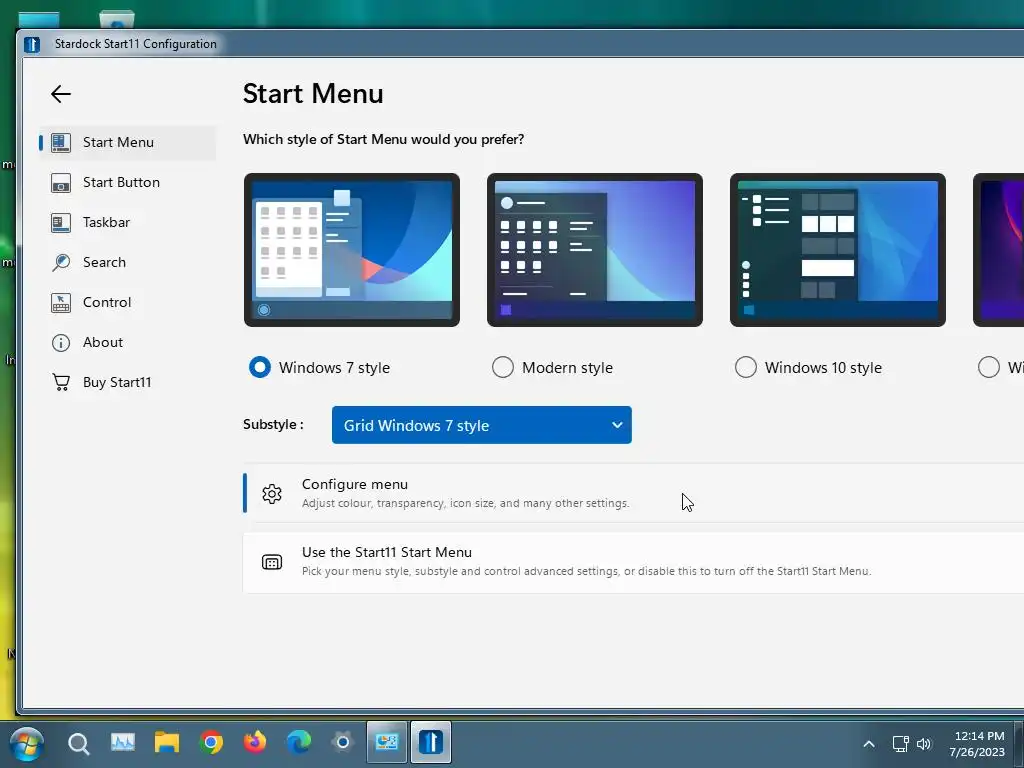Open the Windows 7 Start orb
The height and width of the screenshot is (768, 1024).
tap(27, 744)
